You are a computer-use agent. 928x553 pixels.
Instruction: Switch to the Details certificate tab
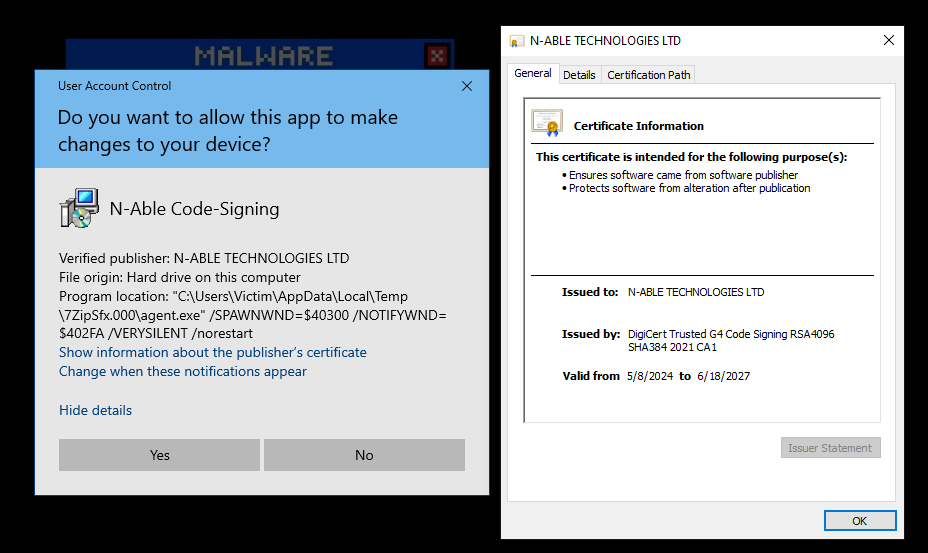coord(579,75)
